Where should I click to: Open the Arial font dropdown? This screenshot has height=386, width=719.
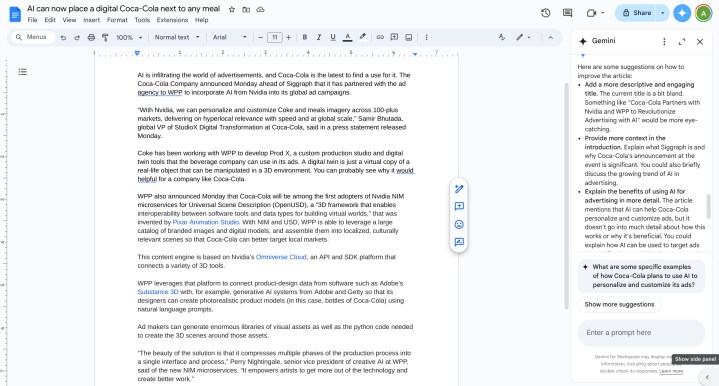tap(230, 37)
